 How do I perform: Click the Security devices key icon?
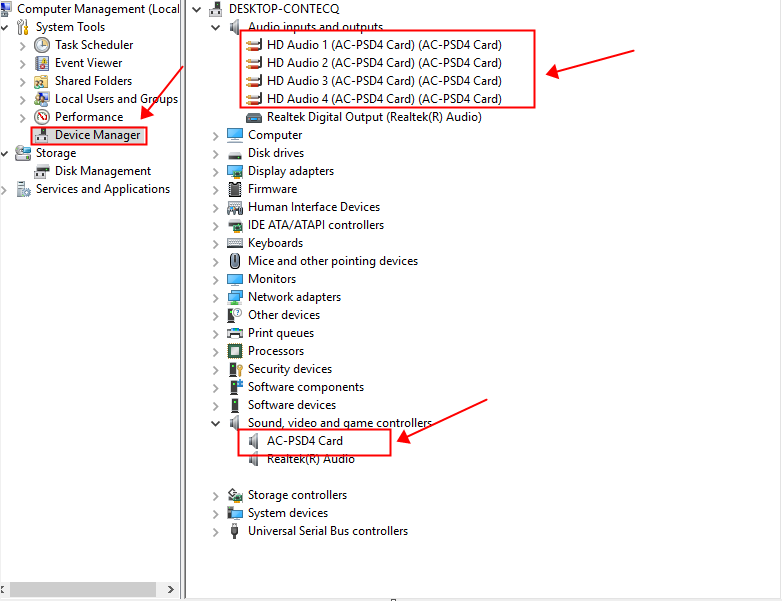pyautogui.click(x=235, y=369)
